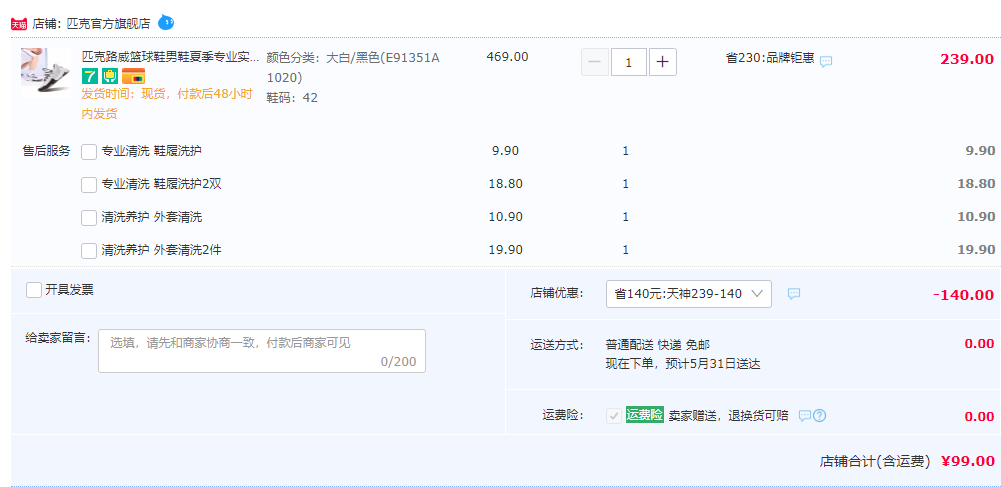The width and height of the screenshot is (1001, 487).
Task: Click the 售后服务 label
Action: click(x=47, y=151)
